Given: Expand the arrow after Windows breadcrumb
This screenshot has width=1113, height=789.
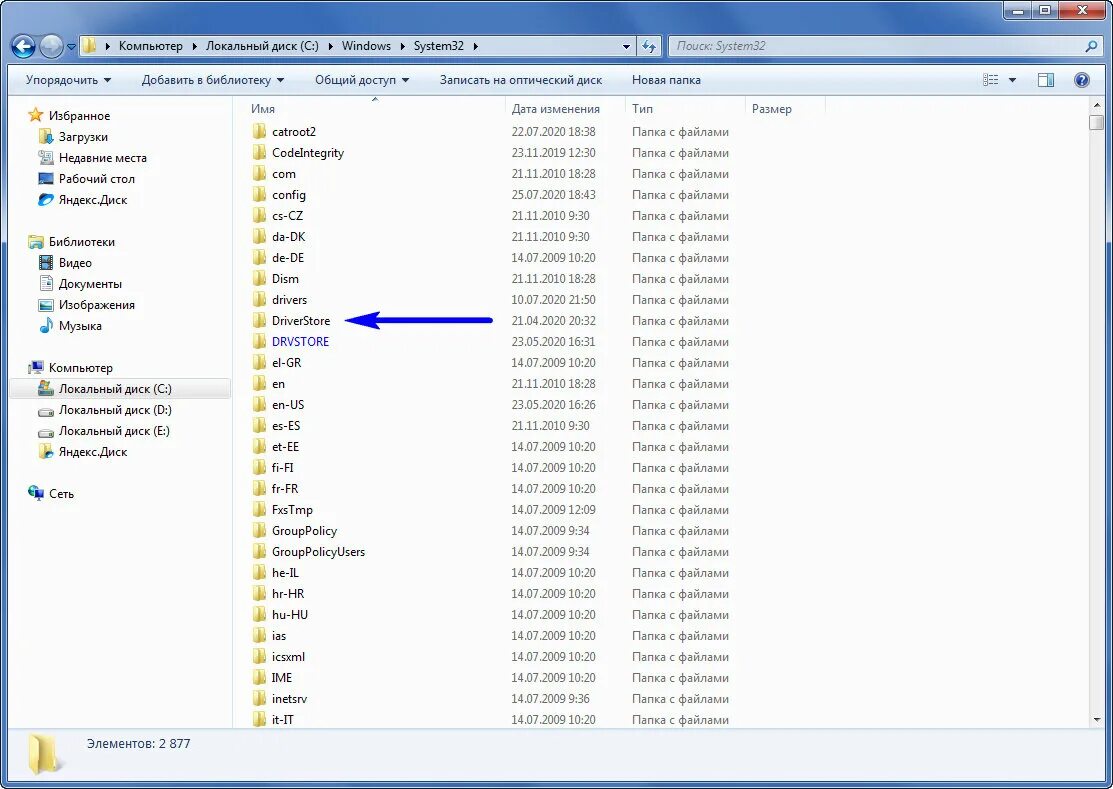Looking at the screenshot, I should click(x=402, y=46).
